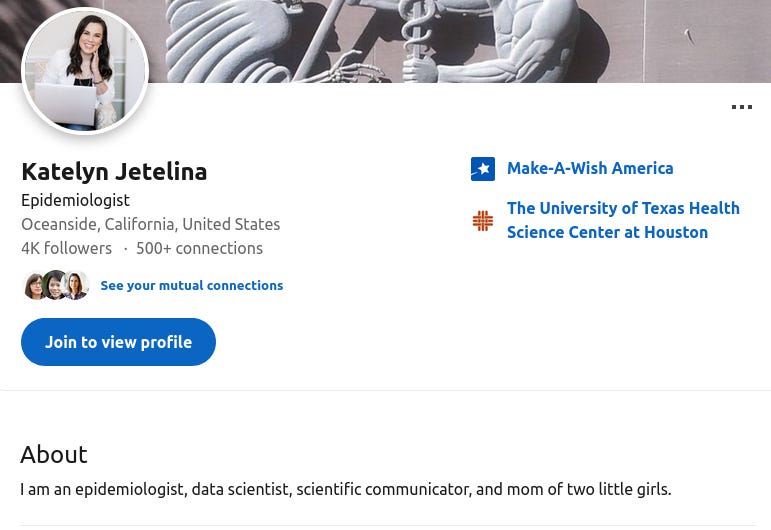Click the Make-A-Wish America star logo
Image resolution: width=771 pixels, height=530 pixels.
[483, 169]
